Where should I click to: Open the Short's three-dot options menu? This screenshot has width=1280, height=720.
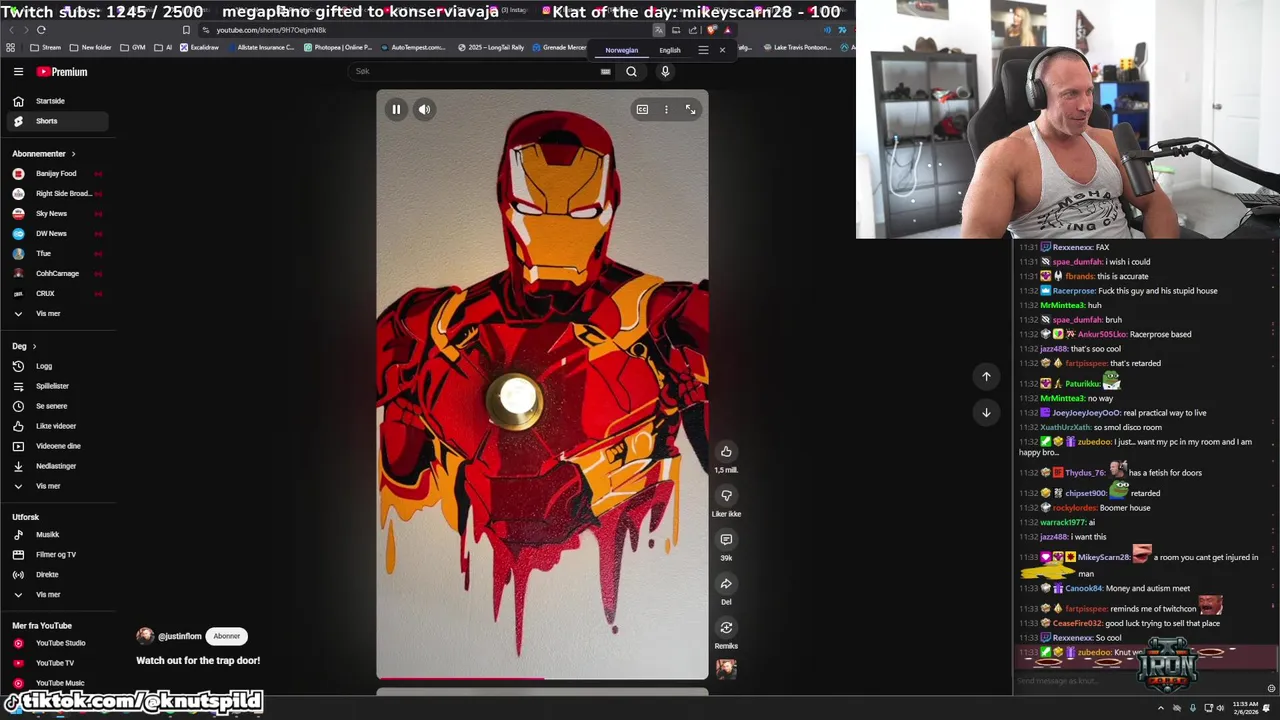click(666, 110)
